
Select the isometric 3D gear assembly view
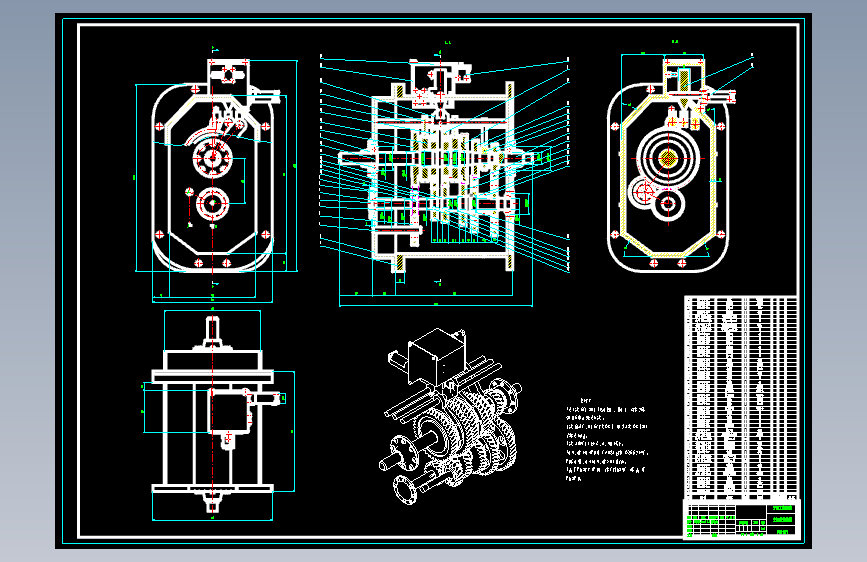coord(451,416)
